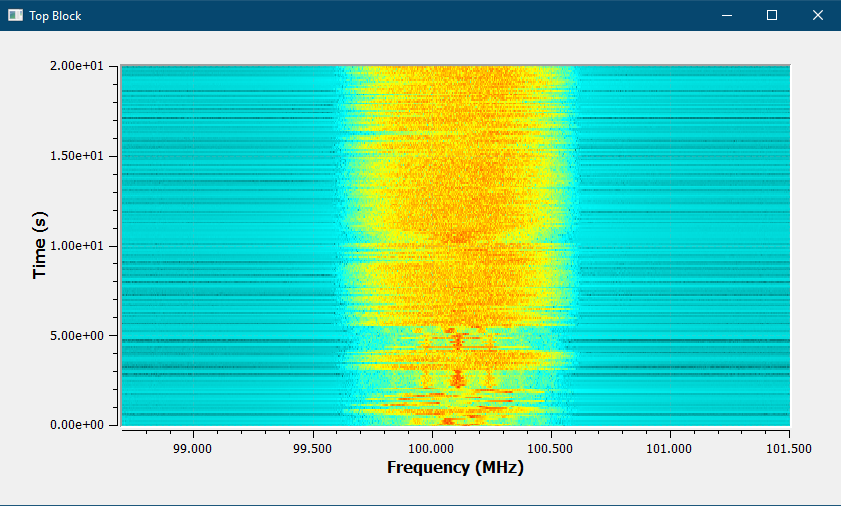This screenshot has height=506, width=841.
Task: Minimize the Top Block window
Action: (x=727, y=15)
